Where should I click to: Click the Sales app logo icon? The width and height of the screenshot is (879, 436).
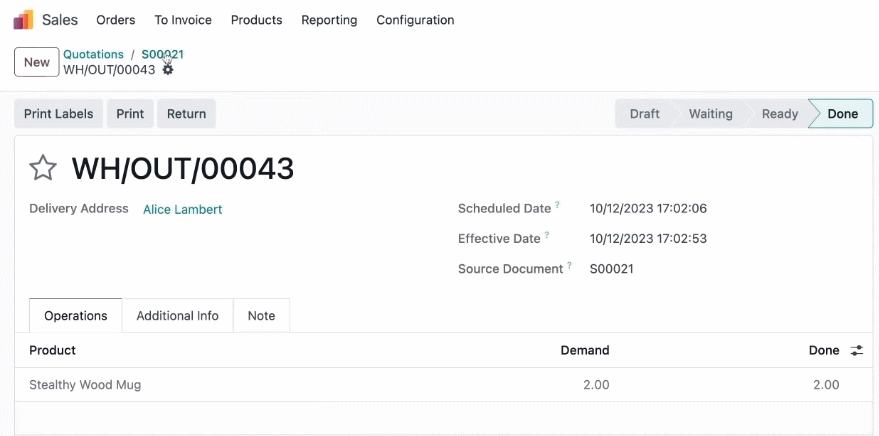click(24, 20)
